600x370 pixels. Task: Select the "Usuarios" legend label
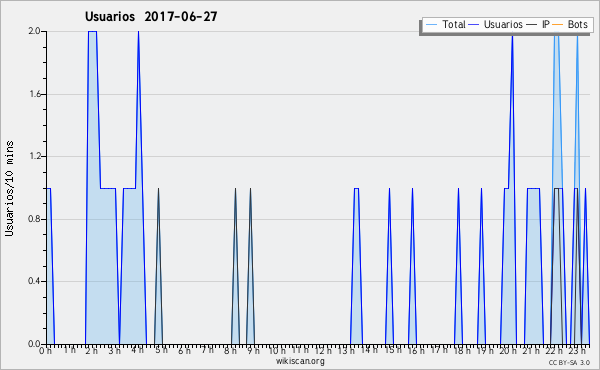click(503, 24)
